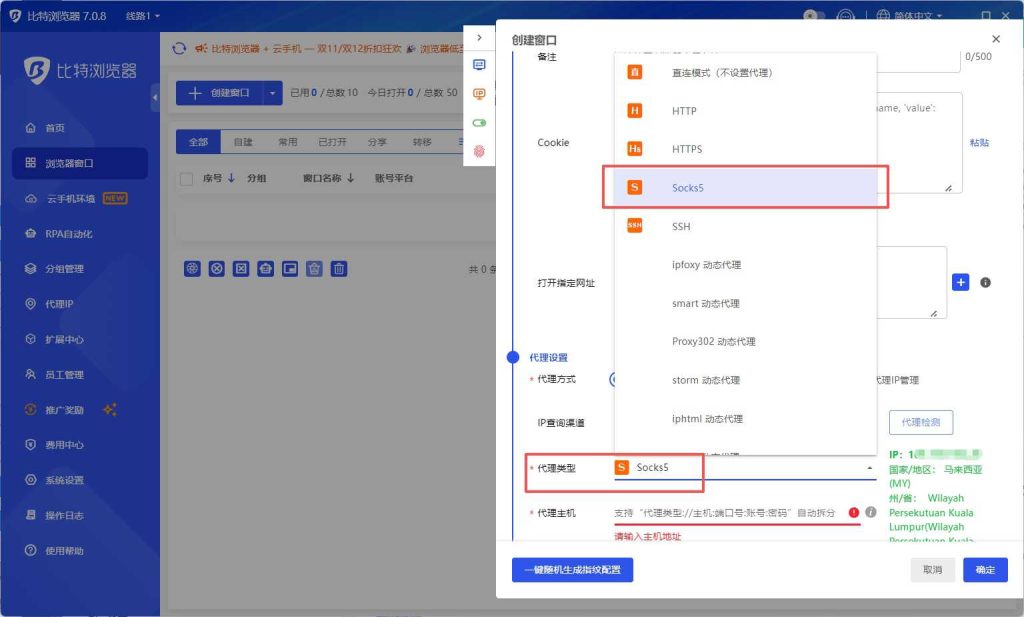Viewport: 1024px width, 617px height.
Task: Open the 代理IP page in the sidebar
Action: coord(60,304)
